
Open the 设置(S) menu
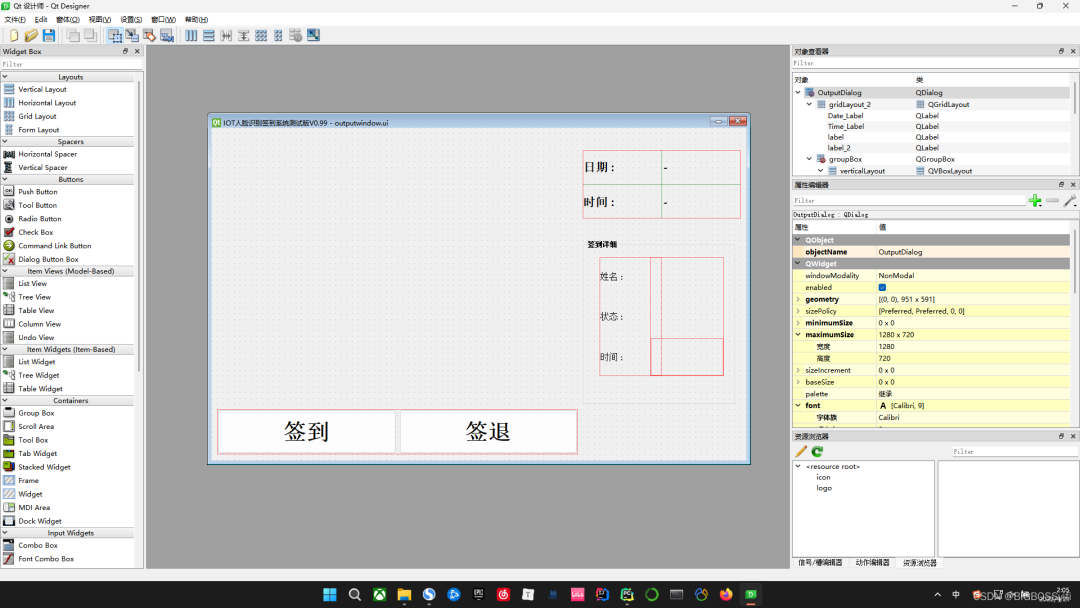point(131,19)
